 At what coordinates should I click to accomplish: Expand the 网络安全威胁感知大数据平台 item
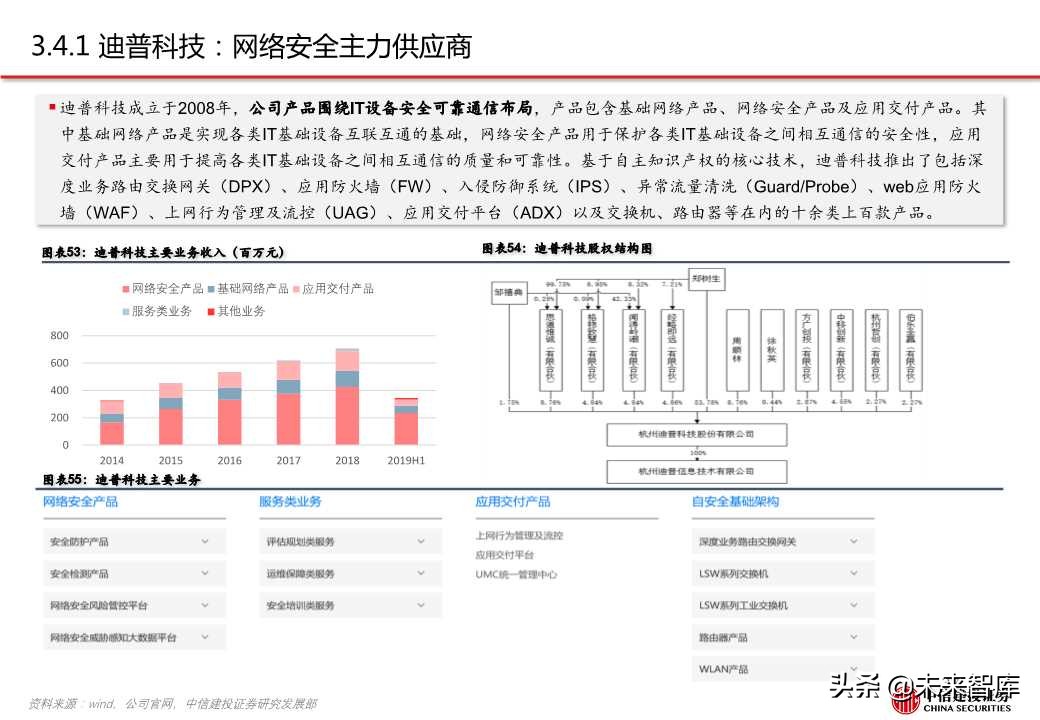(x=135, y=636)
